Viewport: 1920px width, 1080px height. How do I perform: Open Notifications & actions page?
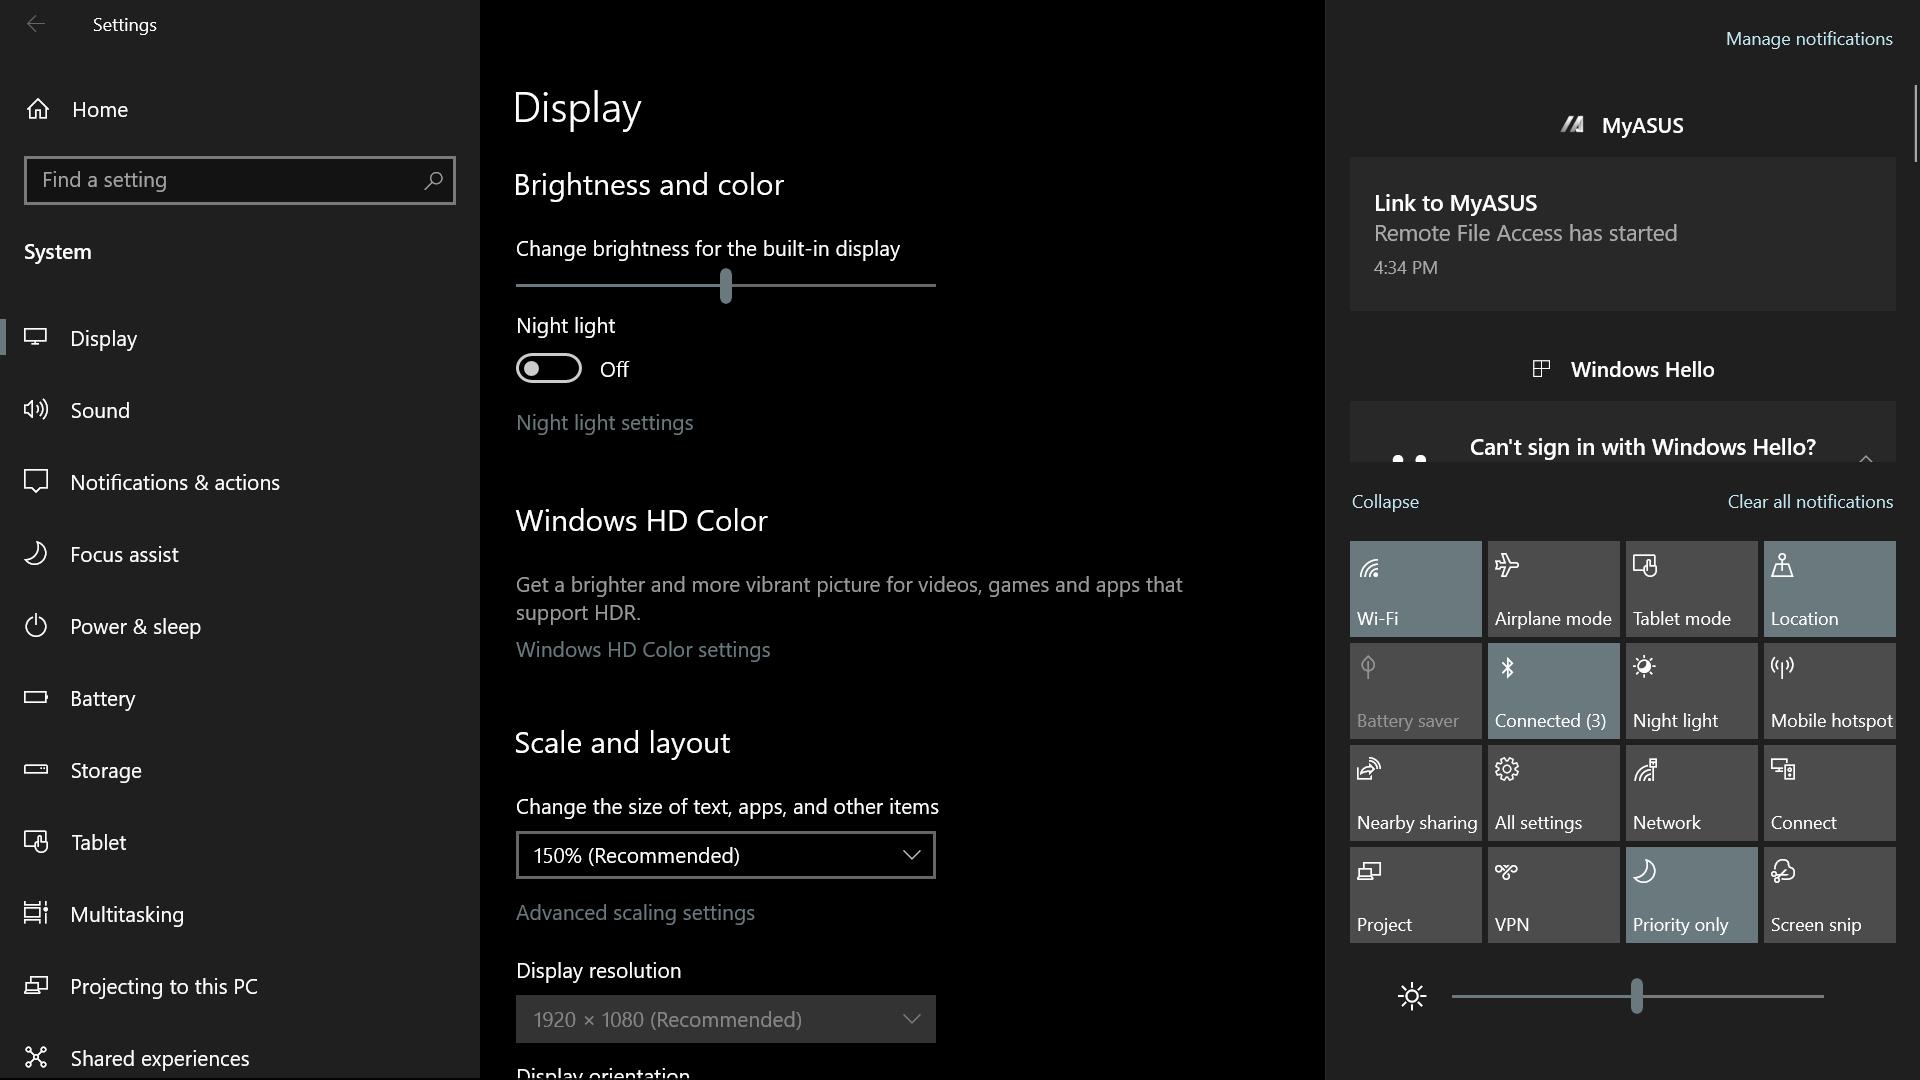click(x=240, y=482)
